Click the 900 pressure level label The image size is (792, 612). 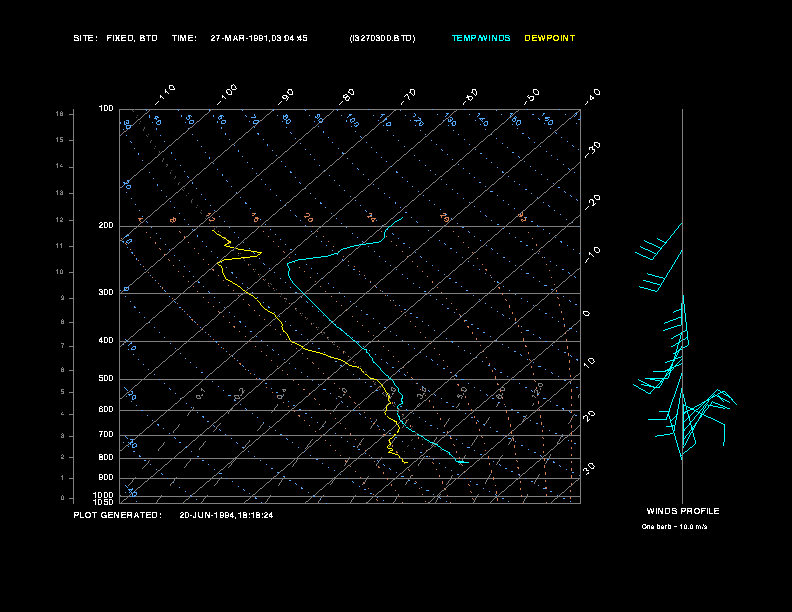tap(106, 477)
